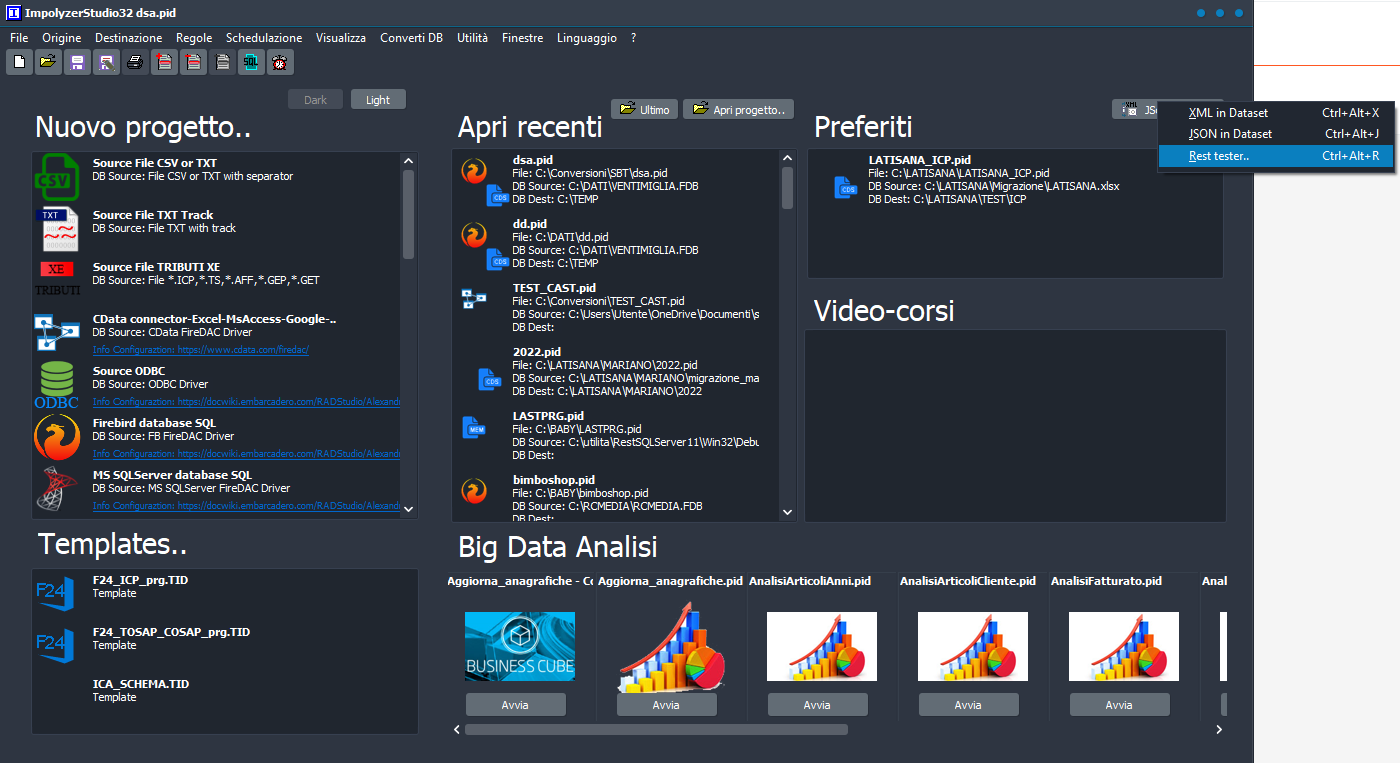Click the Print toolbar icon

pyautogui.click(x=135, y=62)
